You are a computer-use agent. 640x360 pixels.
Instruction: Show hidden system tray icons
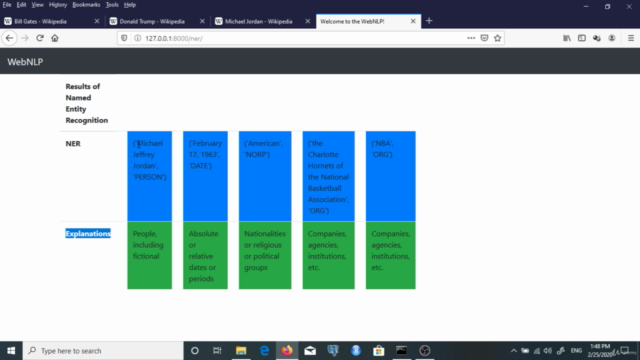513,351
